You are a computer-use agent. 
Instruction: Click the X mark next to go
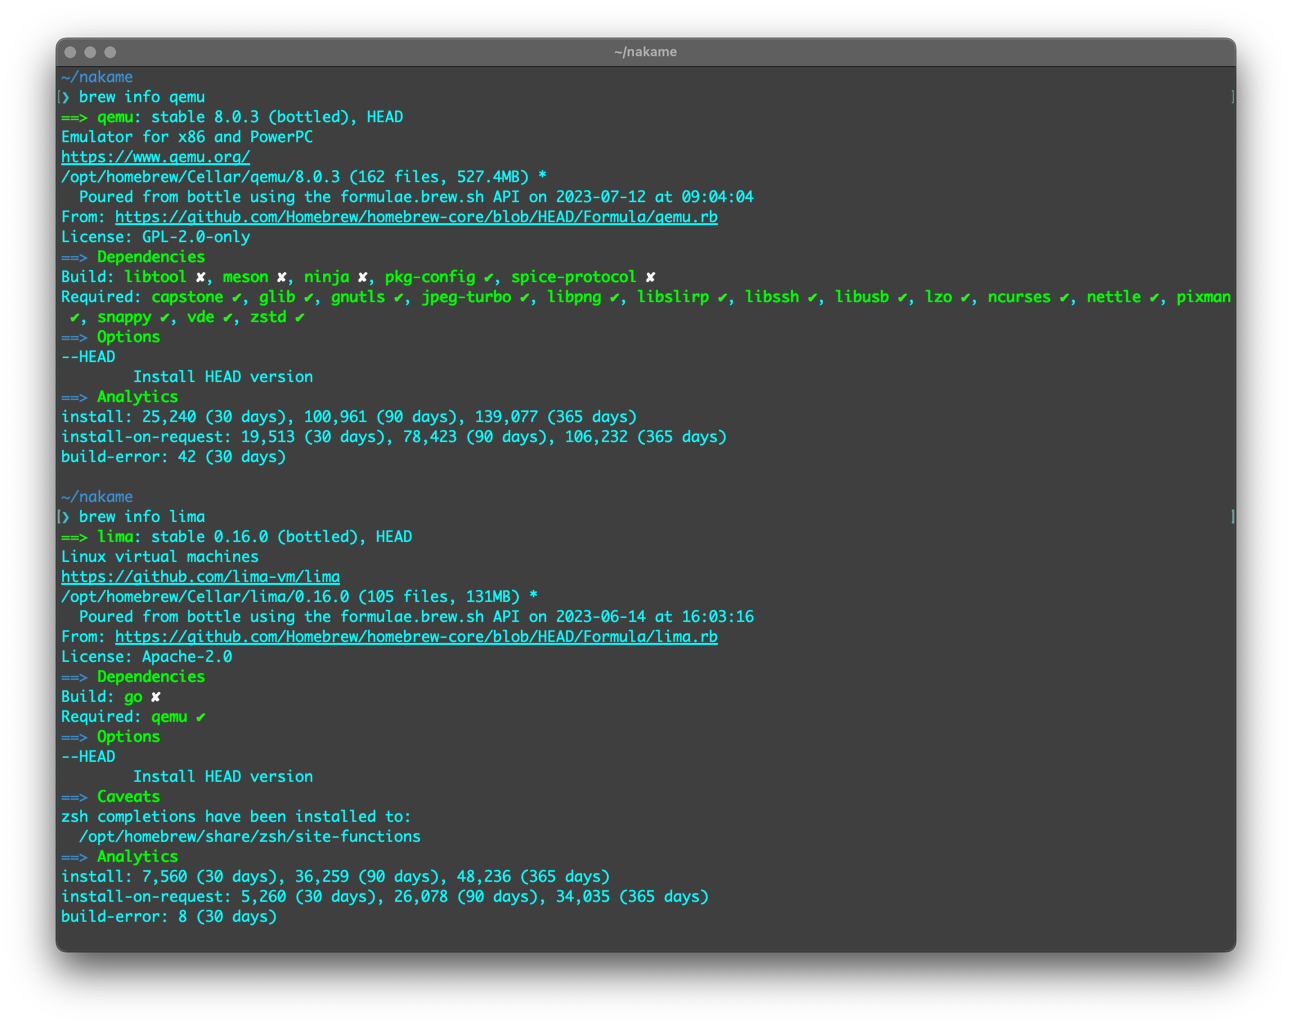[x=156, y=697]
